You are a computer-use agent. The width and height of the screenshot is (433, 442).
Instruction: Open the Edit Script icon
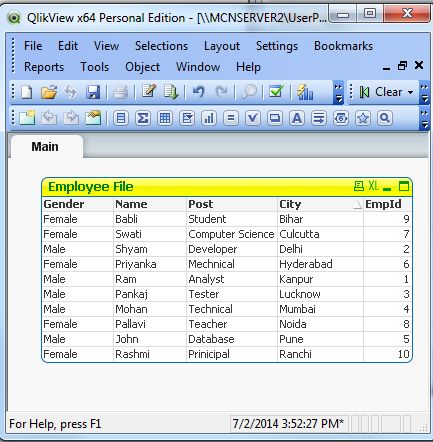(x=149, y=91)
